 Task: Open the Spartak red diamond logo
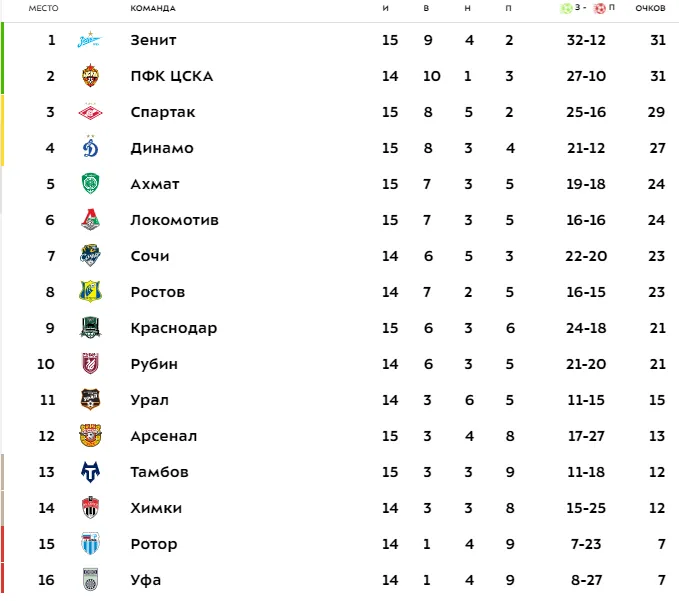coord(90,112)
